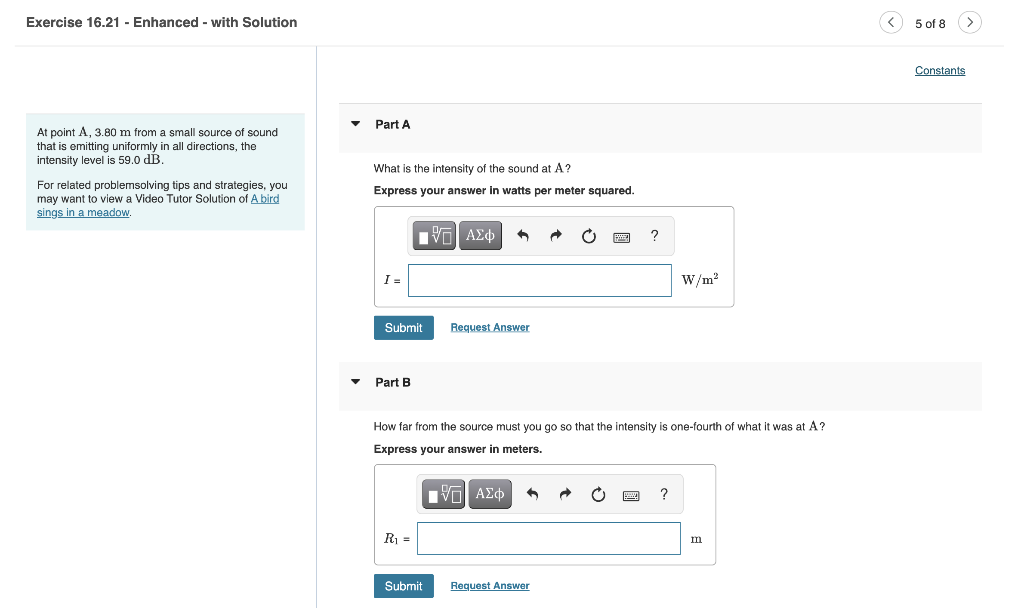The height and width of the screenshot is (608, 1024).
Task: Open math templates button in Part B
Action: pos(443,494)
